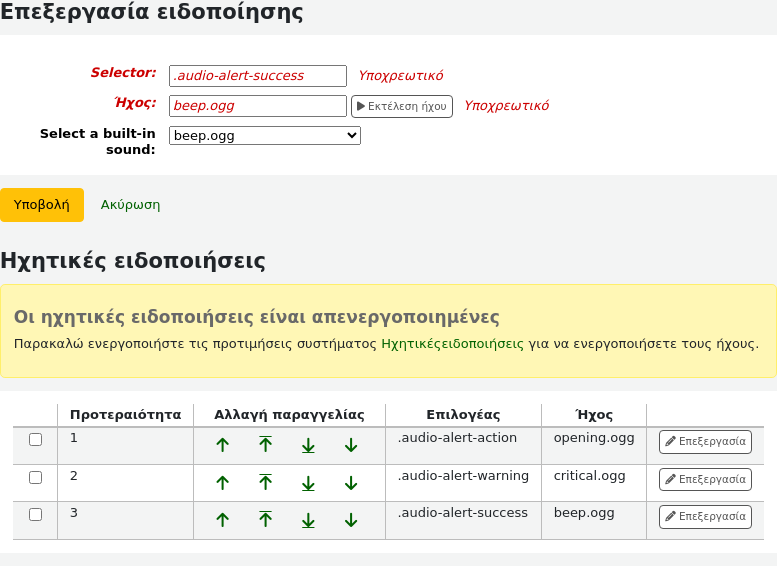Open the Ηχητικέςειδοποιήσεις system preference link
Image resolution: width=777 pixels, height=566 pixels.
coord(452,343)
